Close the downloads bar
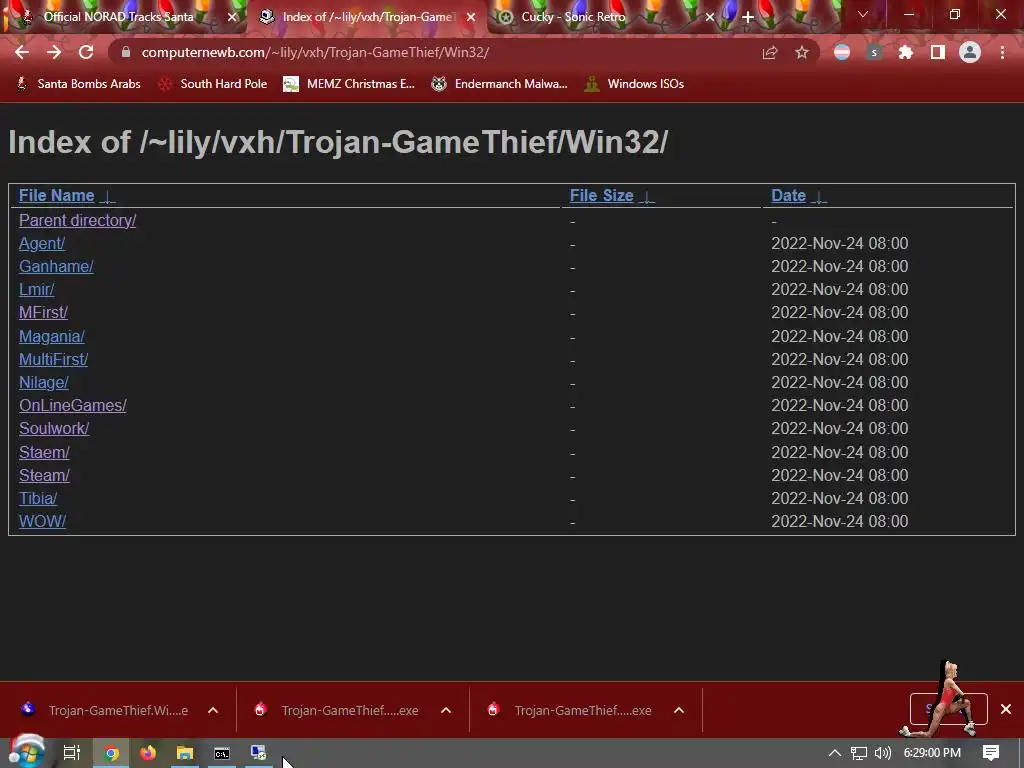The width and height of the screenshot is (1024, 768). [1006, 709]
